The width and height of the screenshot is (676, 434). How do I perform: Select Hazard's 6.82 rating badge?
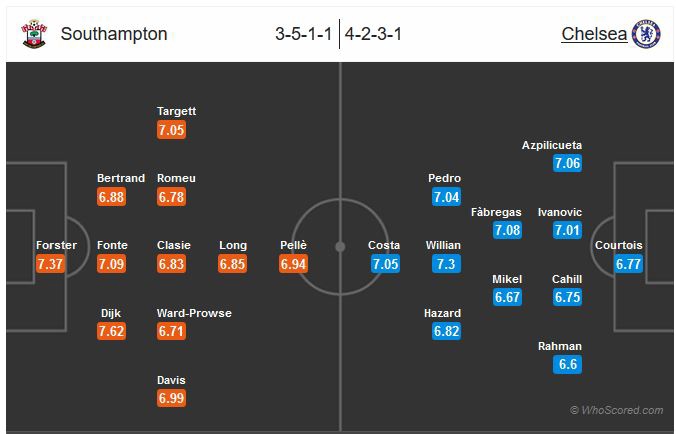click(x=446, y=331)
